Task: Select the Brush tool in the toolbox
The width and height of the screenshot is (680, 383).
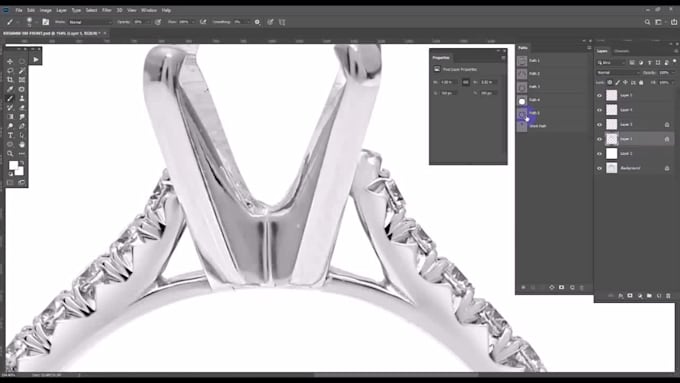Action: click(10, 98)
